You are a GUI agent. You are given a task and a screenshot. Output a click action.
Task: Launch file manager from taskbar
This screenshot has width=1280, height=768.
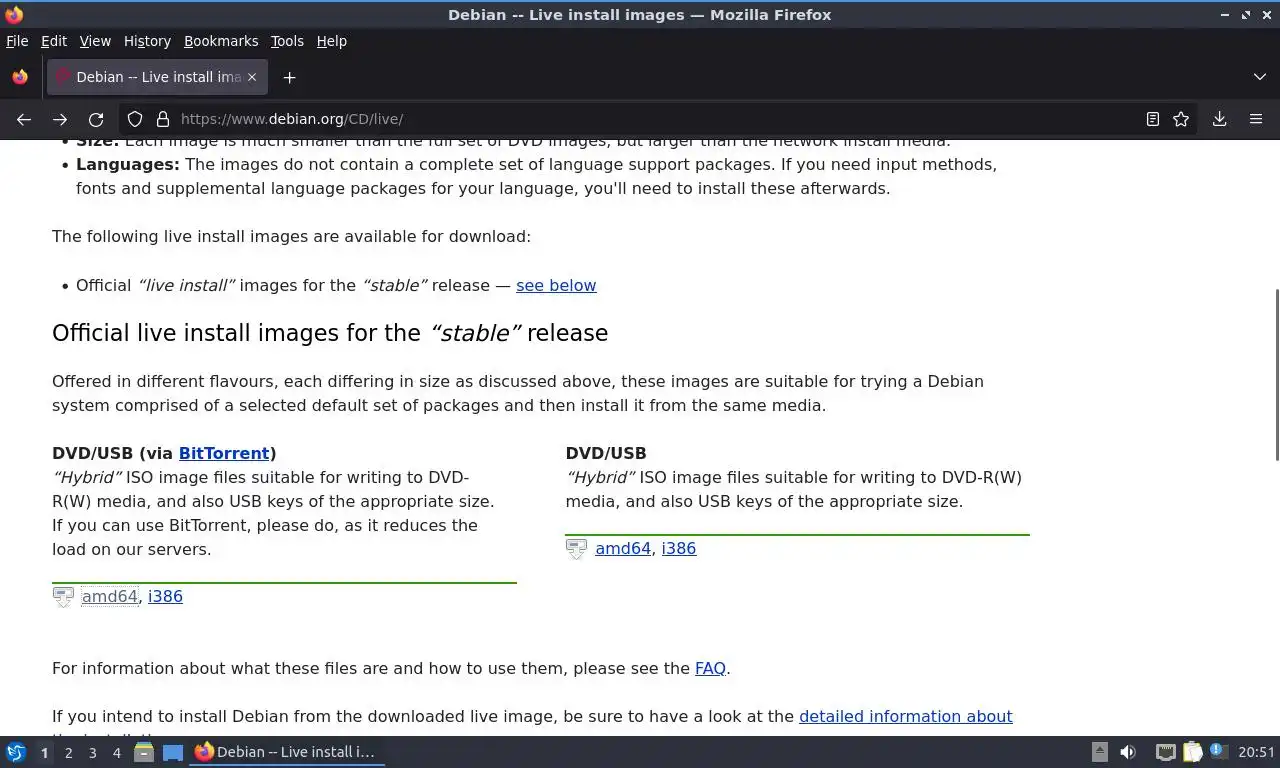click(x=144, y=752)
